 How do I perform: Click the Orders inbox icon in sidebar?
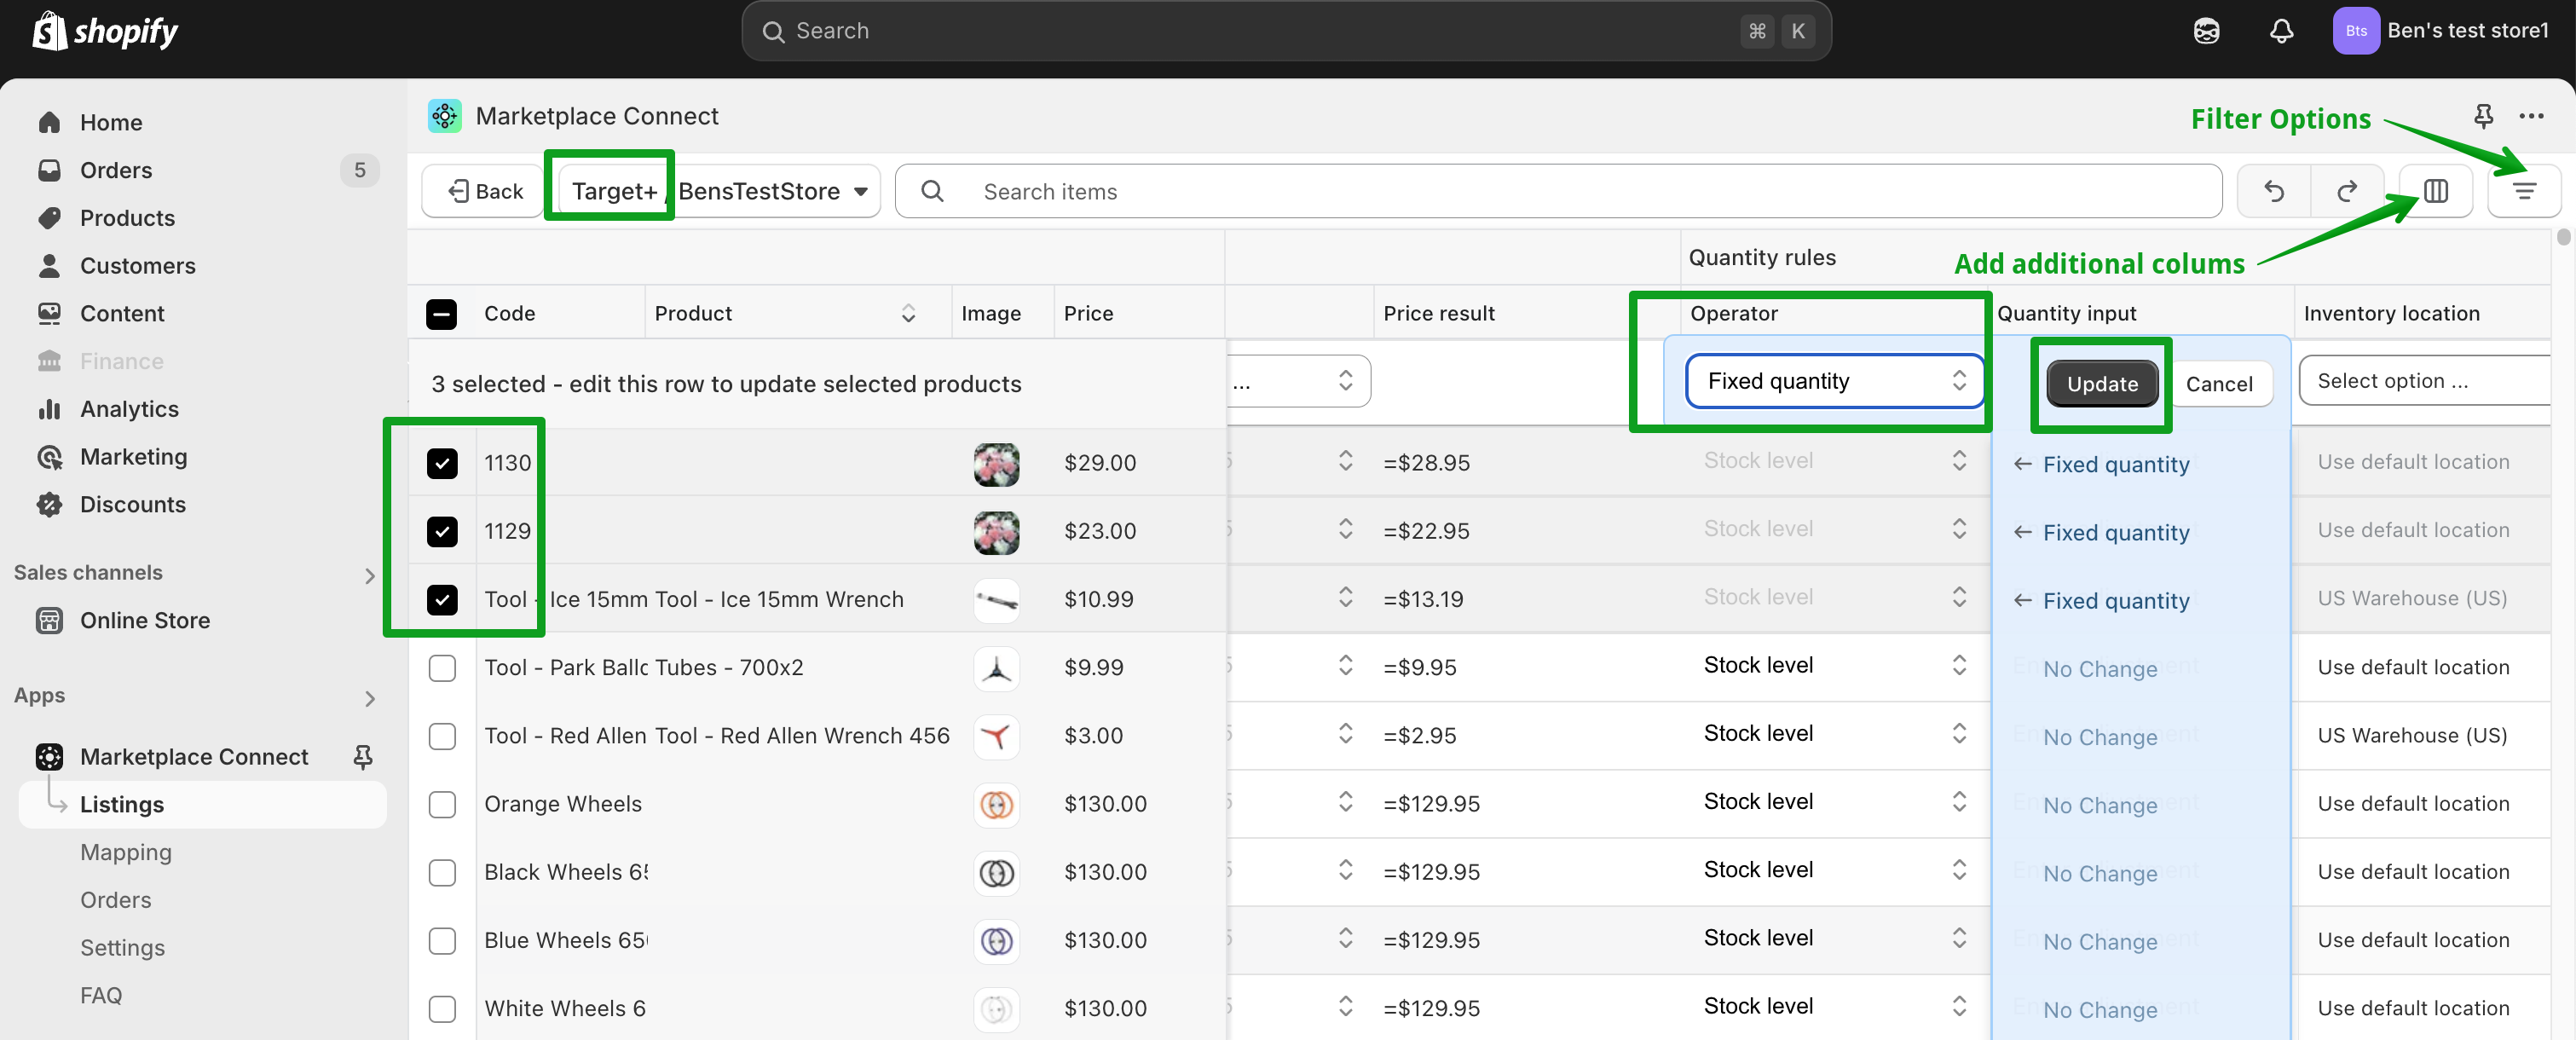click(x=49, y=170)
